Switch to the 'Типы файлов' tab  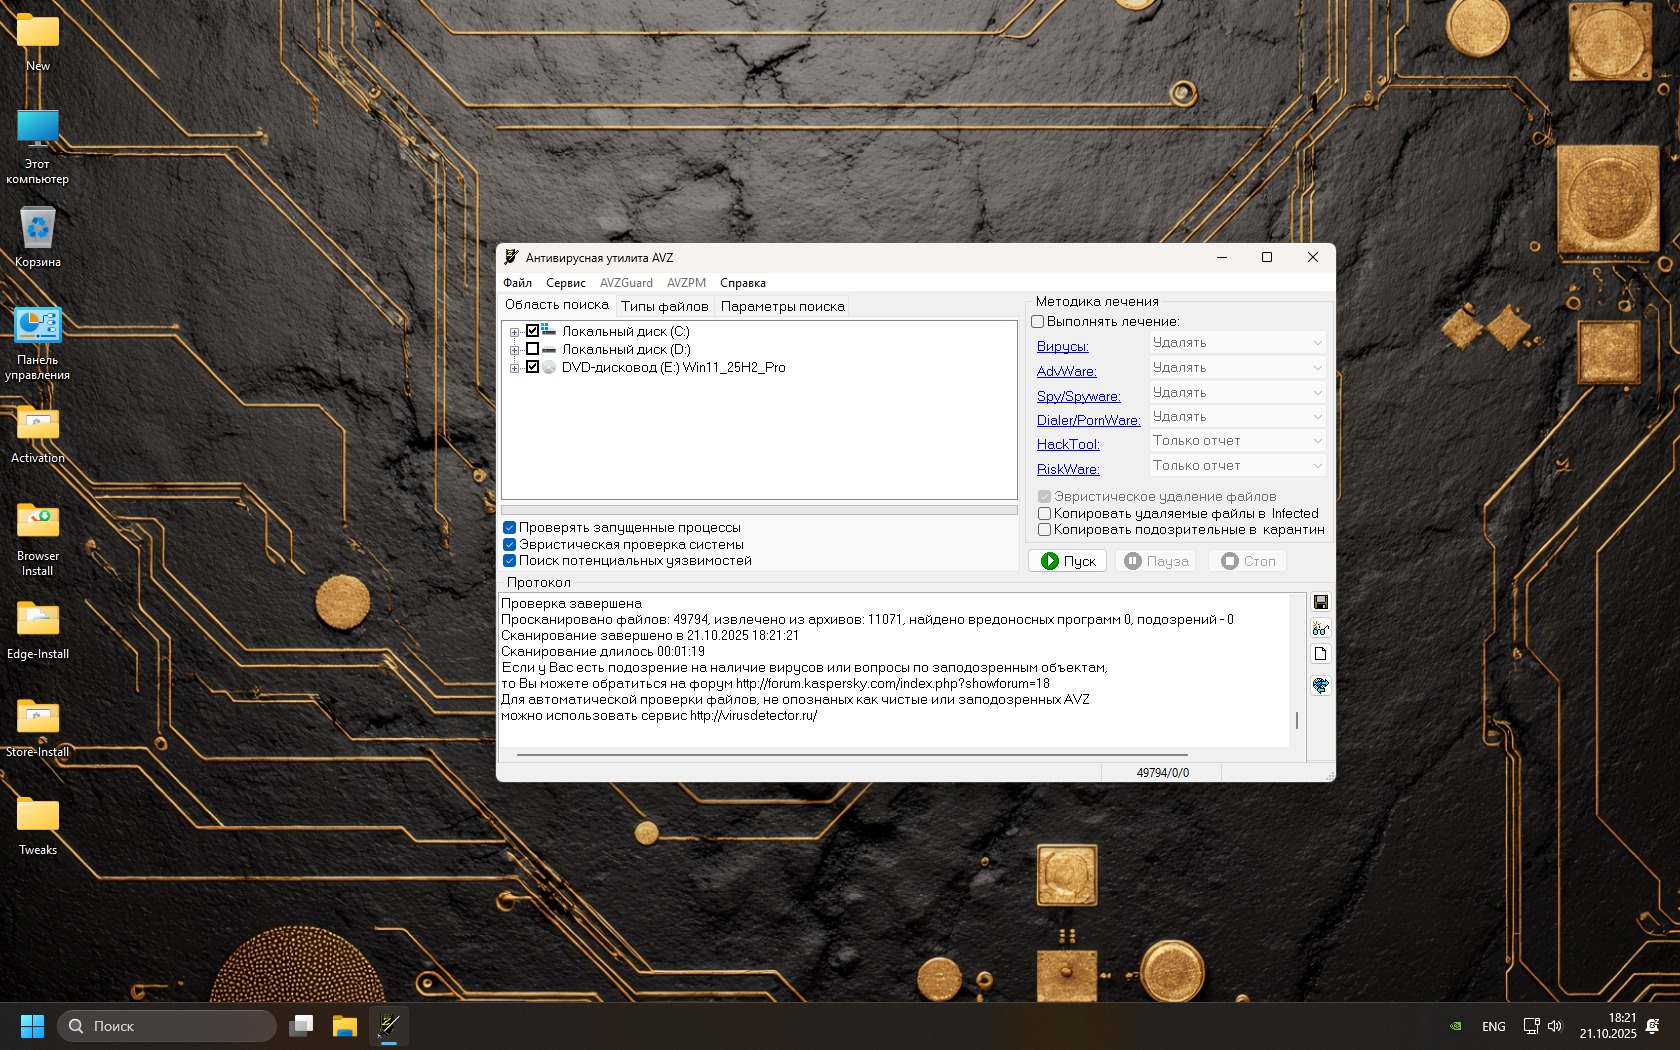click(664, 307)
